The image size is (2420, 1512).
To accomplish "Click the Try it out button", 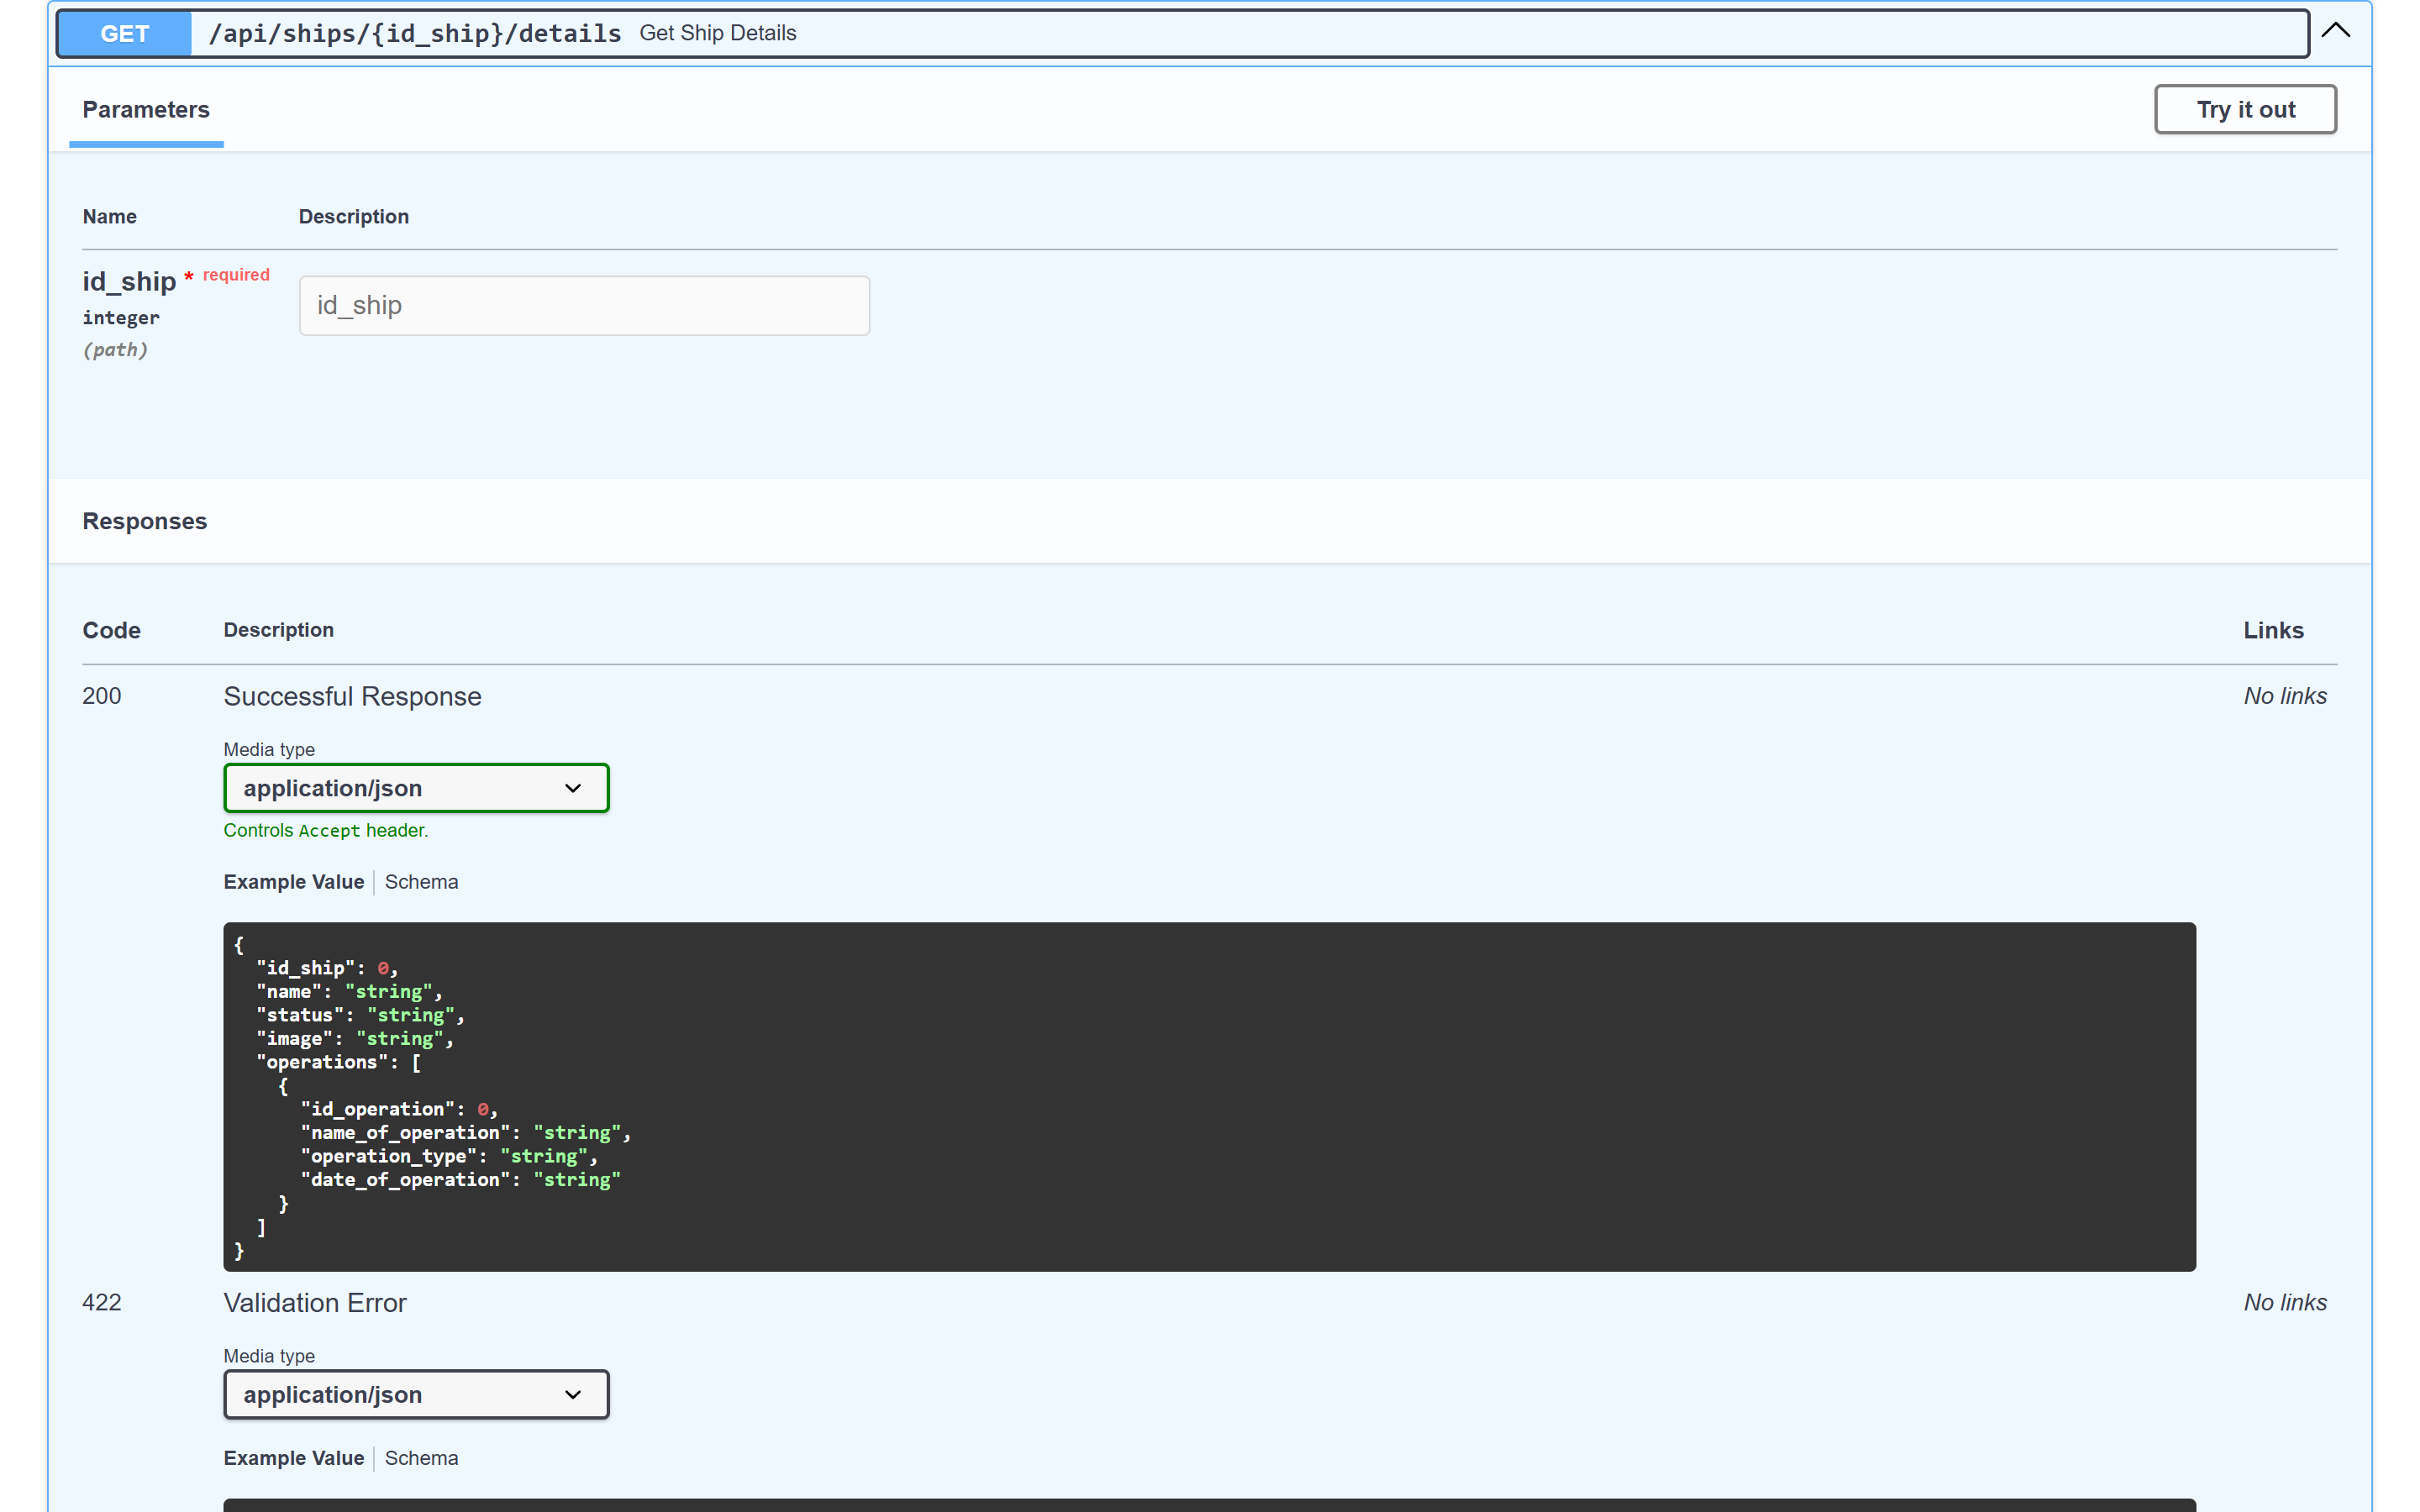I will point(2244,109).
